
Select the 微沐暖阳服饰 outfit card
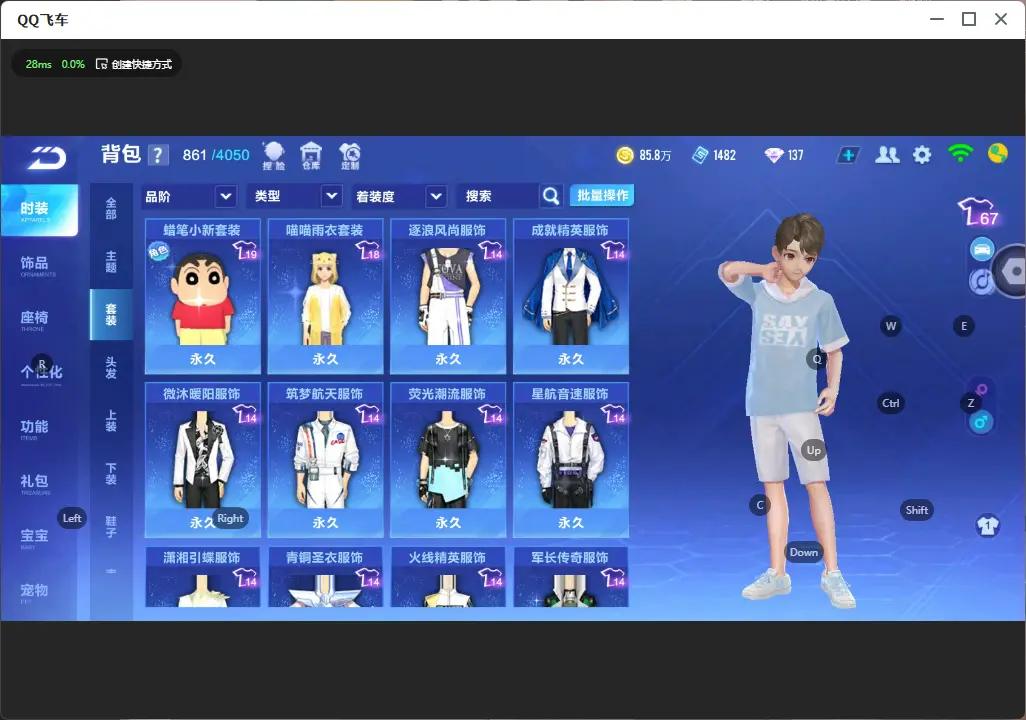(202, 459)
